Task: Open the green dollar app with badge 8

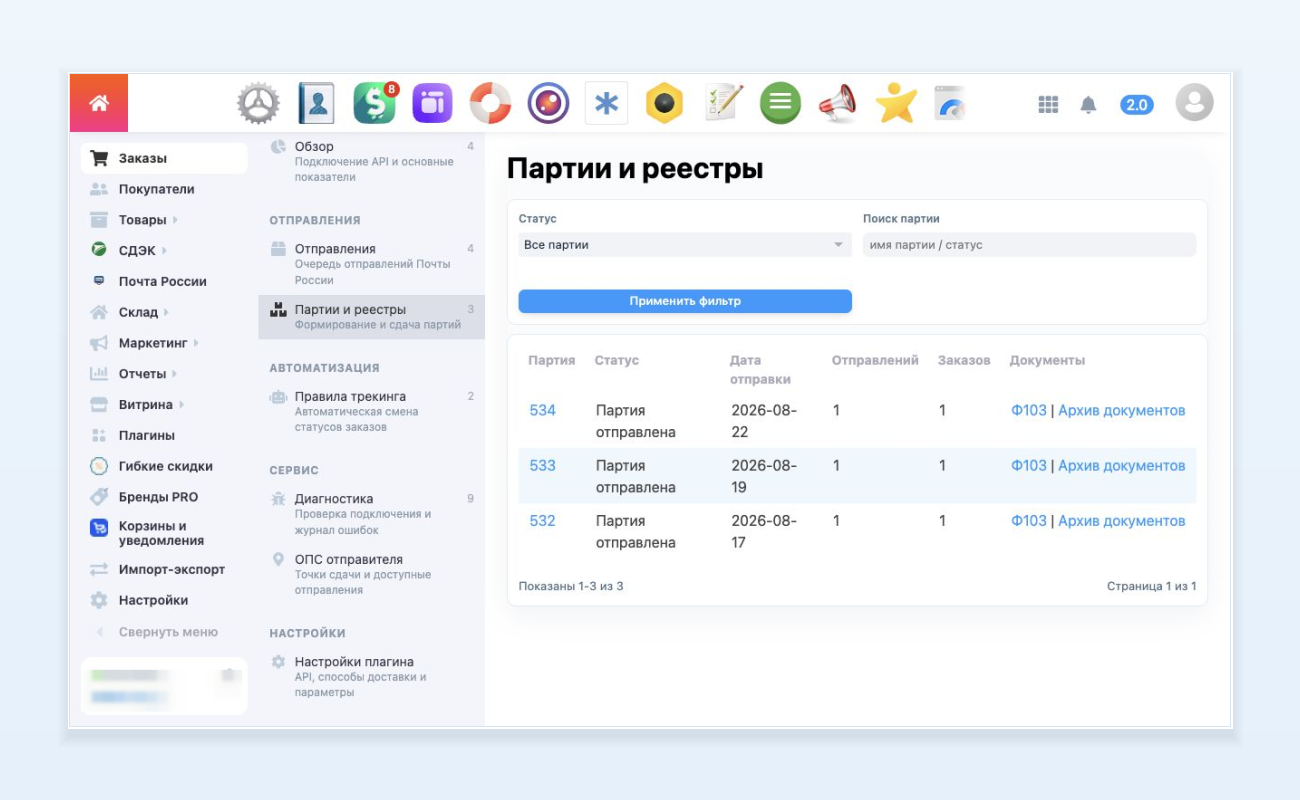Action: point(375,103)
